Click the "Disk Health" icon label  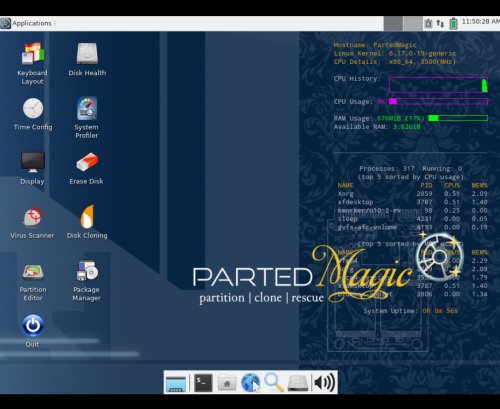87,73
